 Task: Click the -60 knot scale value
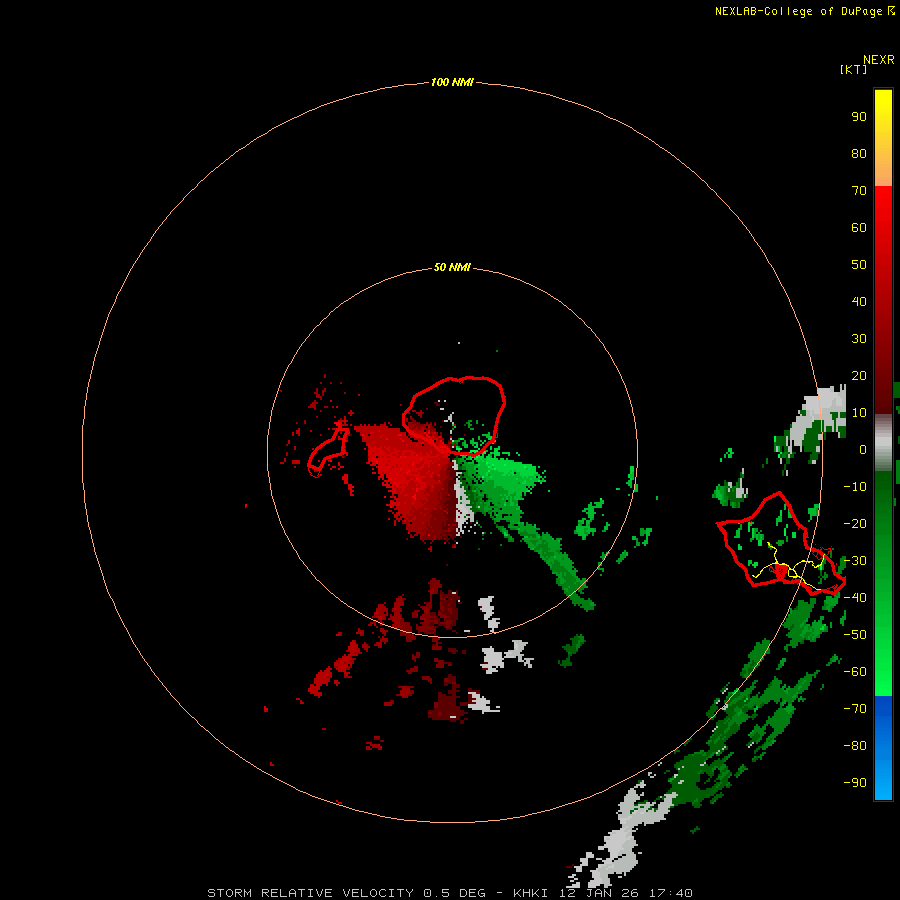(x=855, y=672)
